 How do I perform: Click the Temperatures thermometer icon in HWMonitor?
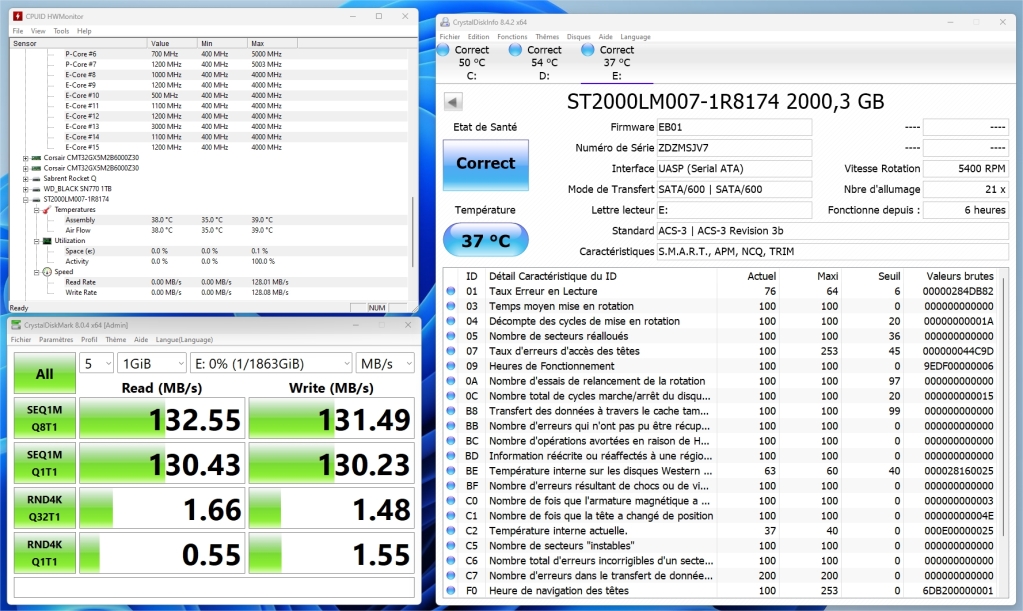[x=47, y=209]
